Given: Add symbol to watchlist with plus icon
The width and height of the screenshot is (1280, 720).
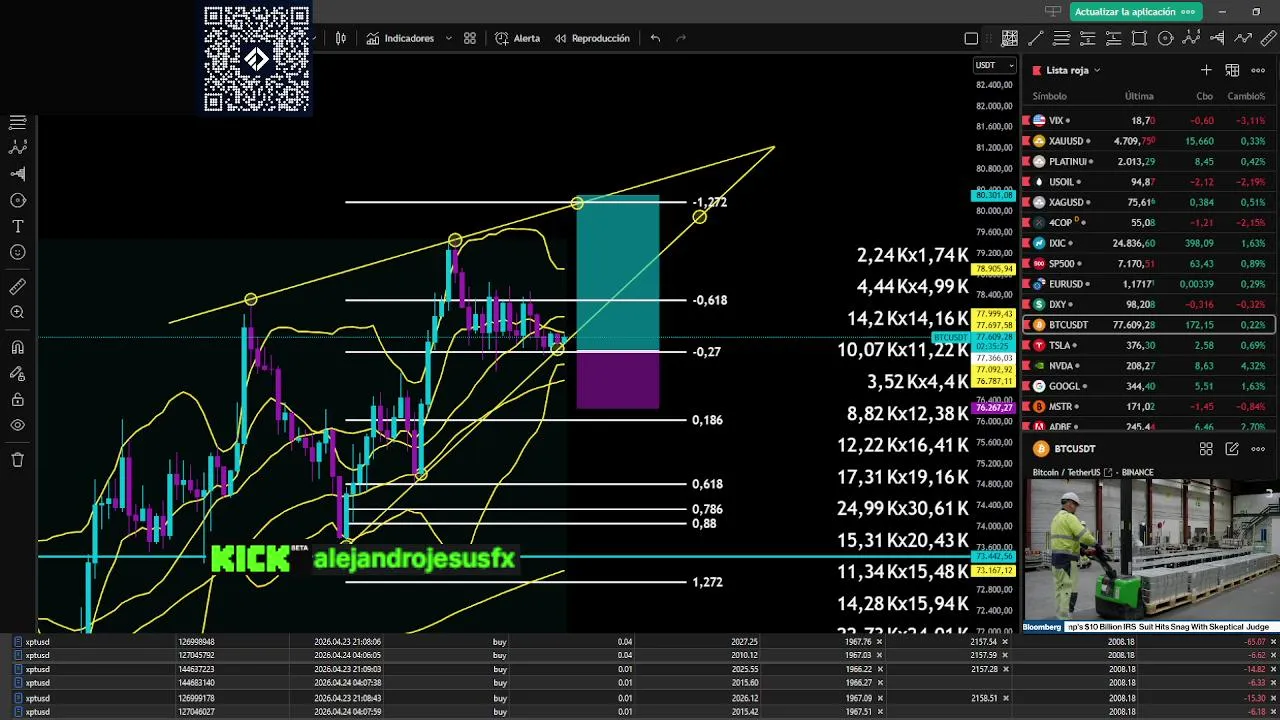Looking at the screenshot, I should [x=1206, y=70].
